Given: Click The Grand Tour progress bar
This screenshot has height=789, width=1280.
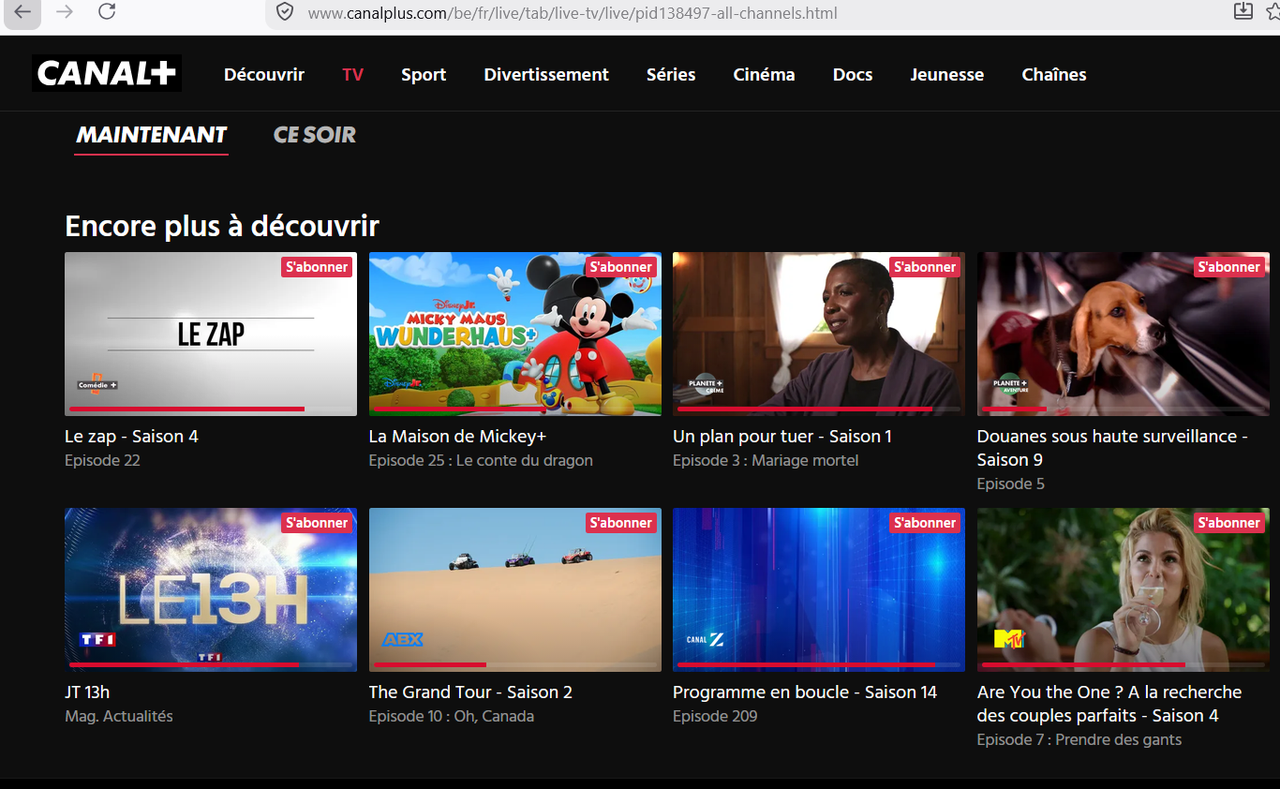Looking at the screenshot, I should 515,665.
